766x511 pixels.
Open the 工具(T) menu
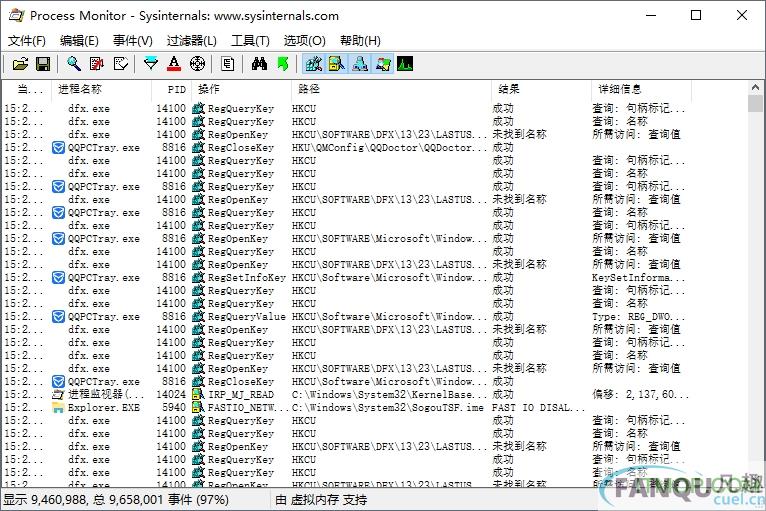click(x=250, y=41)
